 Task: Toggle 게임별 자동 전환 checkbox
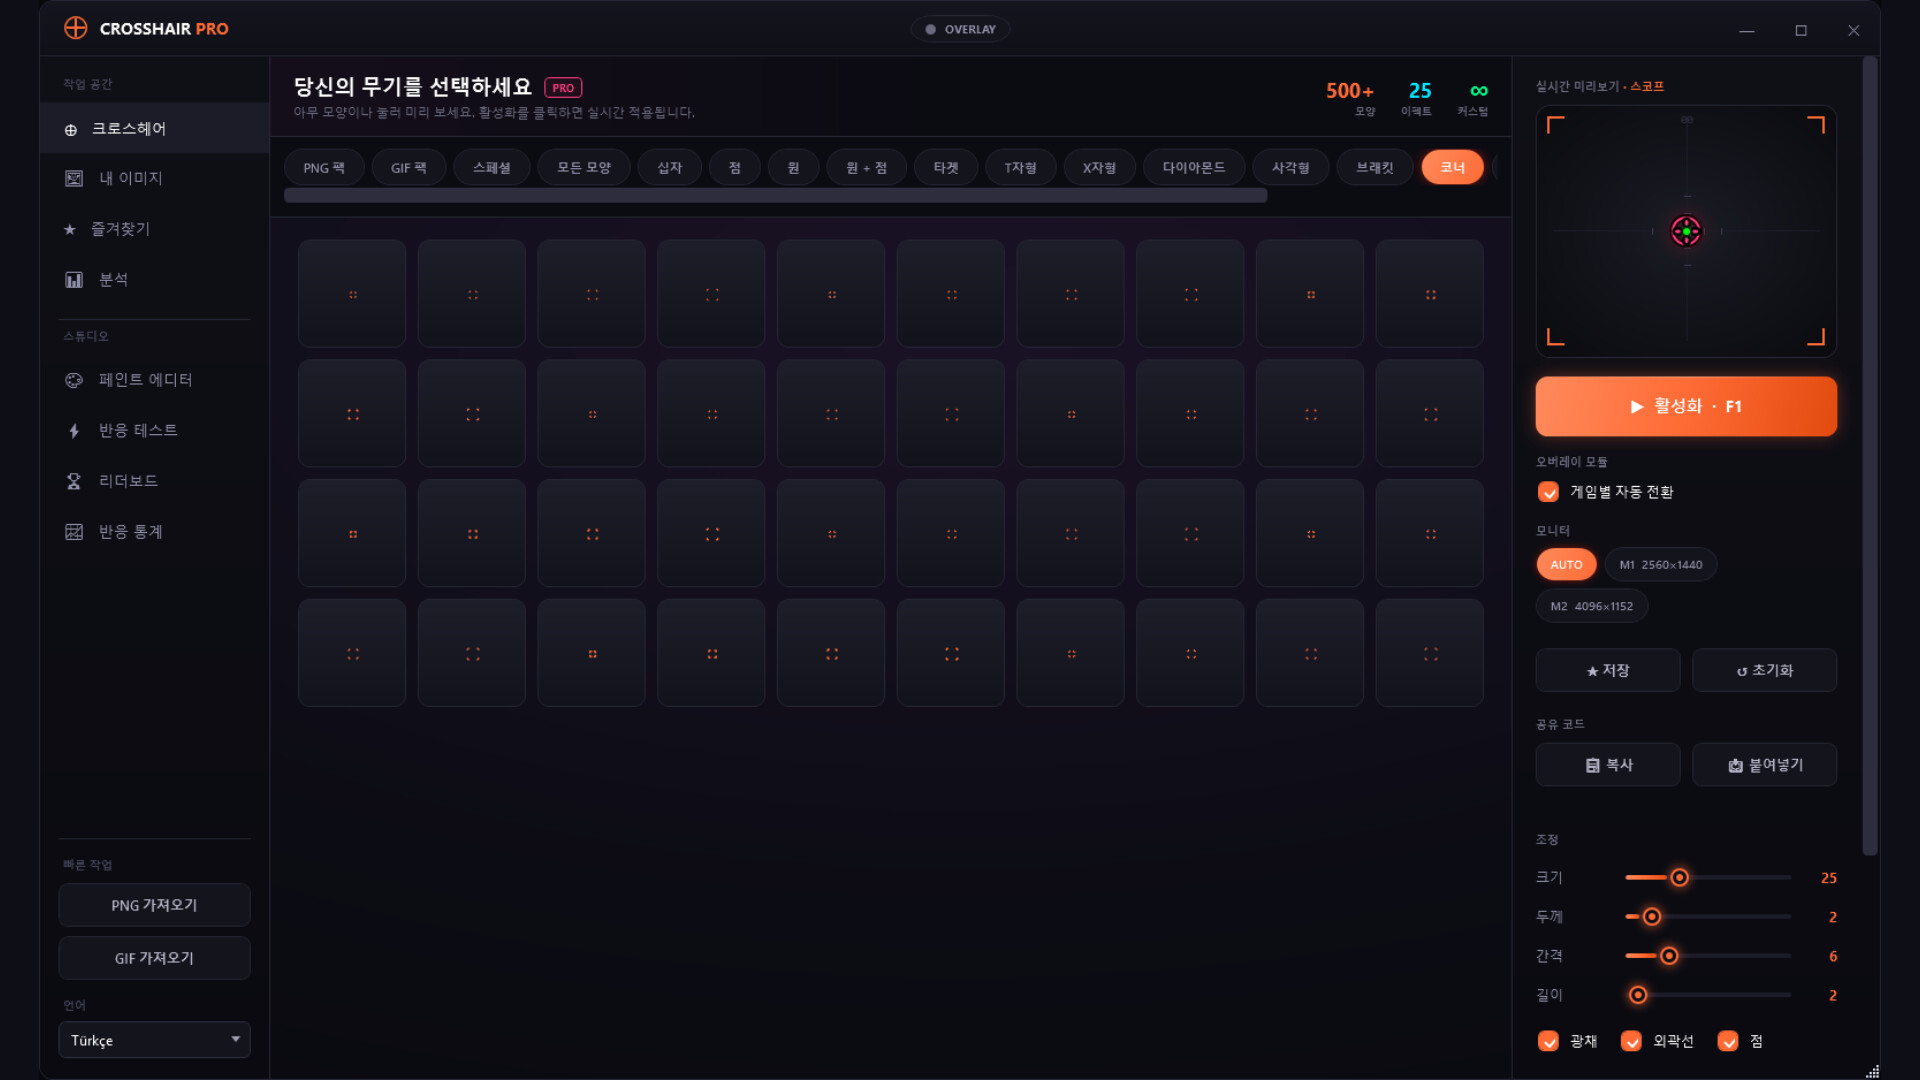pos(1548,492)
